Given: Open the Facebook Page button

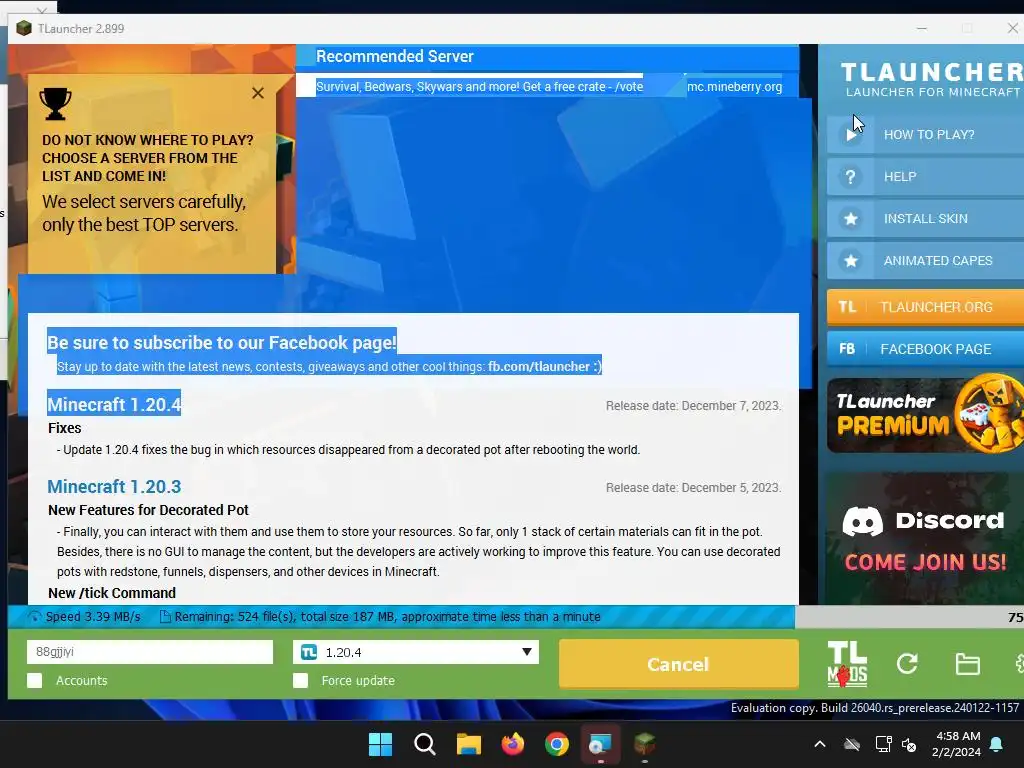Looking at the screenshot, I should 925,349.
